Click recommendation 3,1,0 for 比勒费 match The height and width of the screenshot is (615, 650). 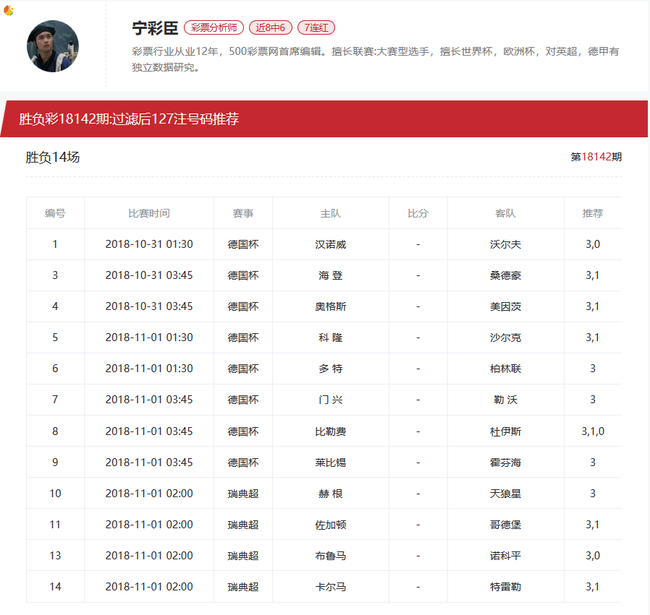click(593, 431)
